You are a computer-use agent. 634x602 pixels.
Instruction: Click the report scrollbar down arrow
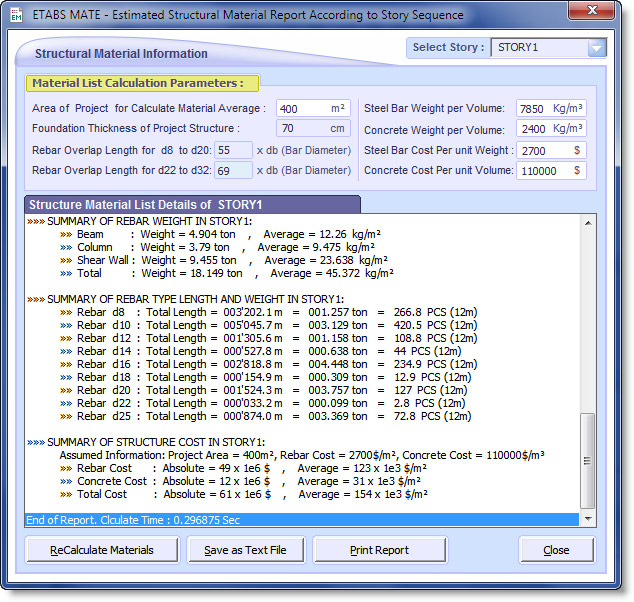[587, 518]
